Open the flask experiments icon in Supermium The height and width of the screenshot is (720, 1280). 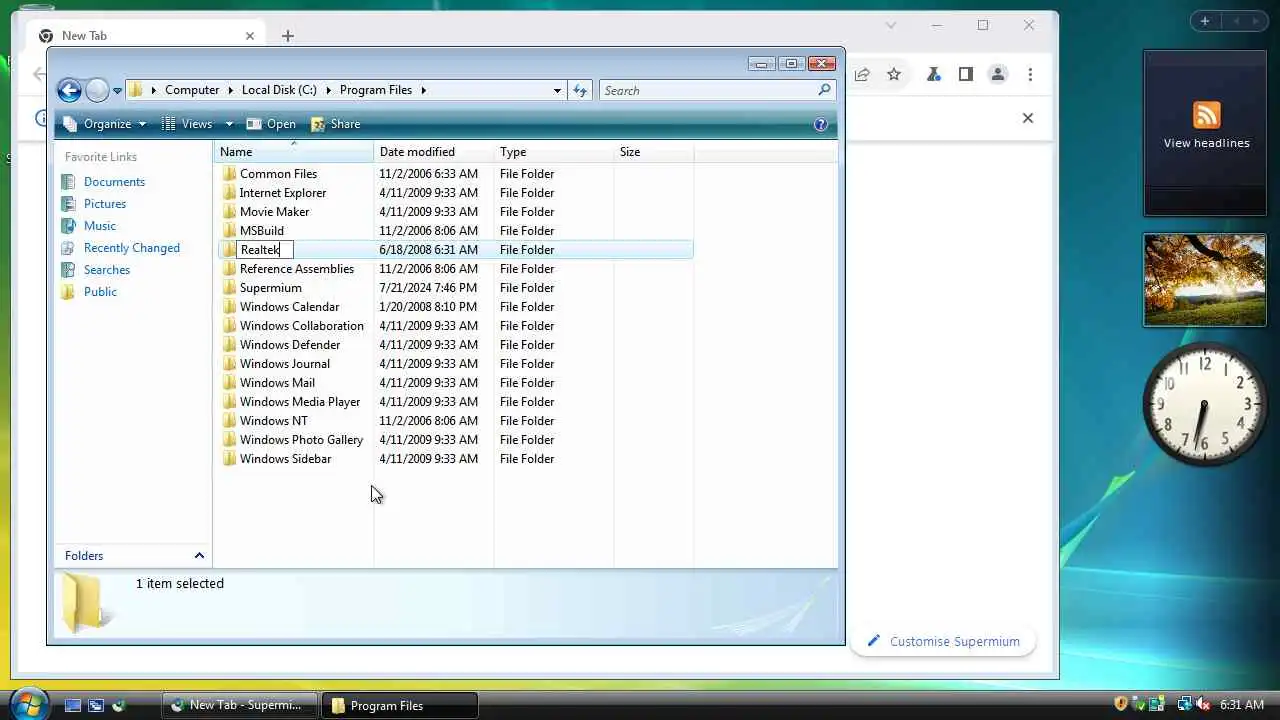point(934,74)
